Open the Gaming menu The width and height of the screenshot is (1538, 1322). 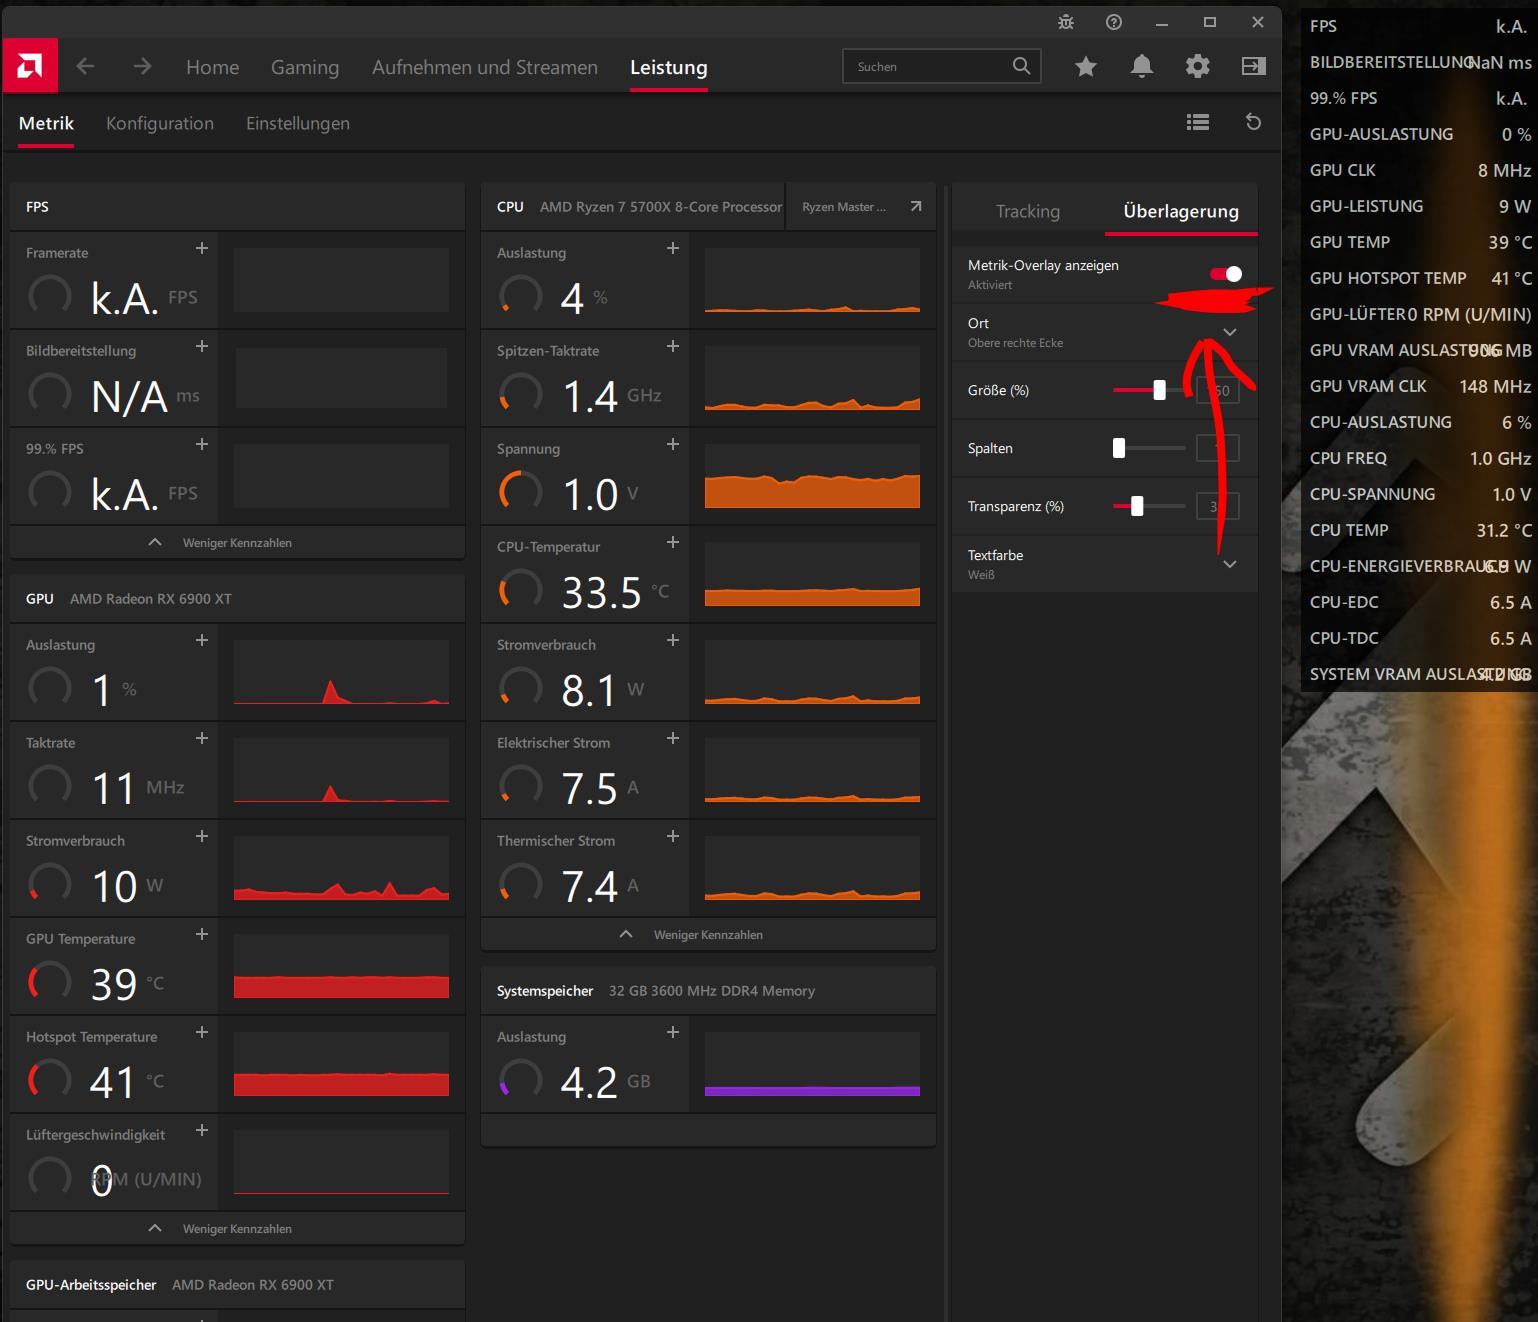(305, 67)
